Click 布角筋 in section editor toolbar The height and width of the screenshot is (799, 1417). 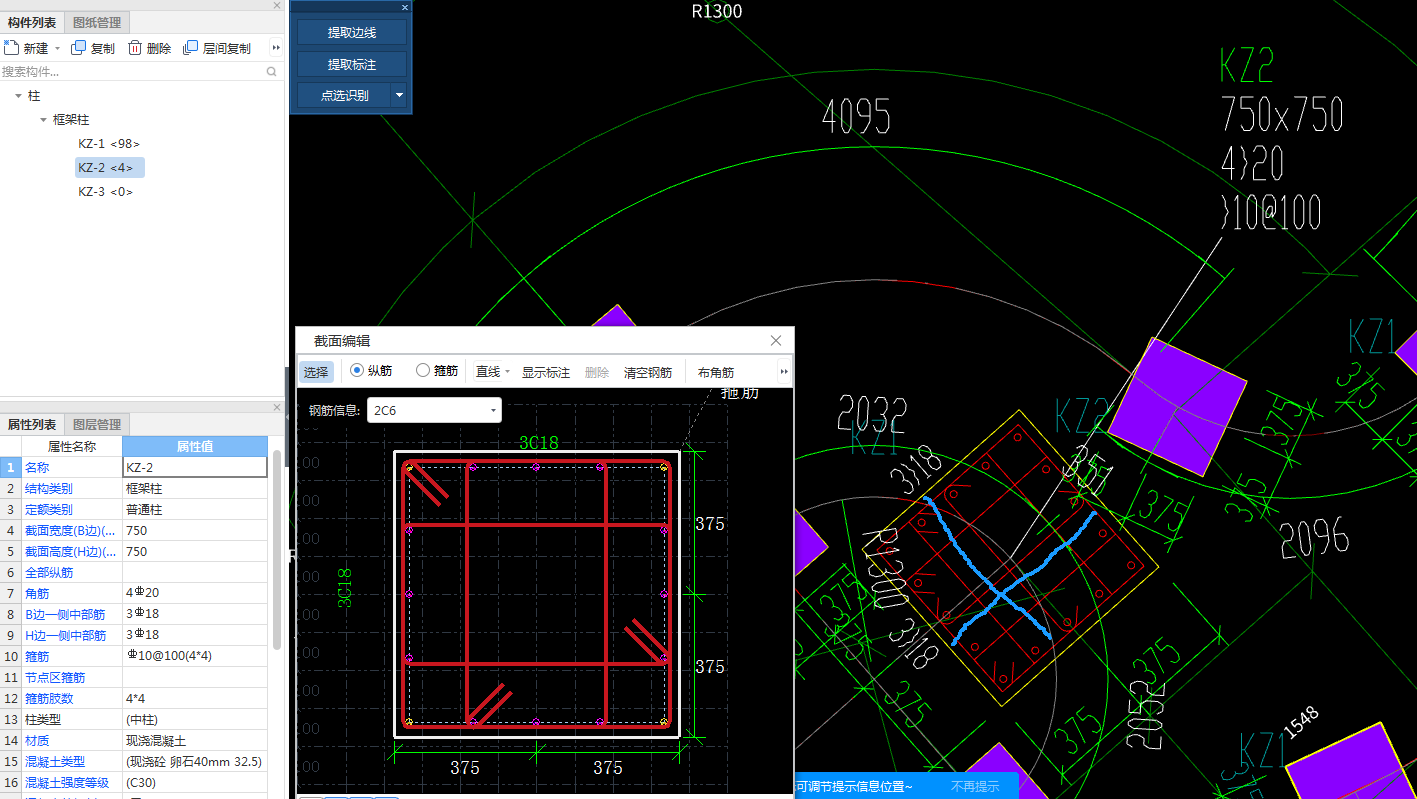pyautogui.click(x=716, y=372)
